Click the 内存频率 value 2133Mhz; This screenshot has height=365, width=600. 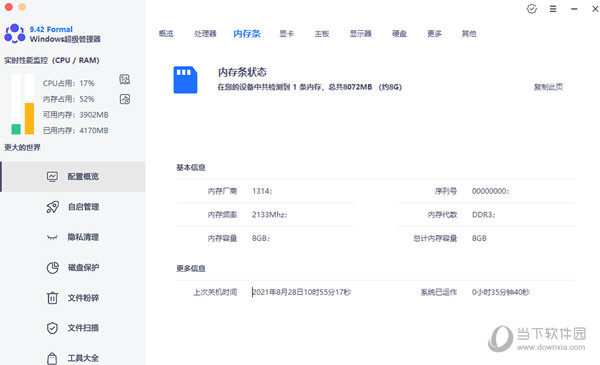click(x=269, y=215)
